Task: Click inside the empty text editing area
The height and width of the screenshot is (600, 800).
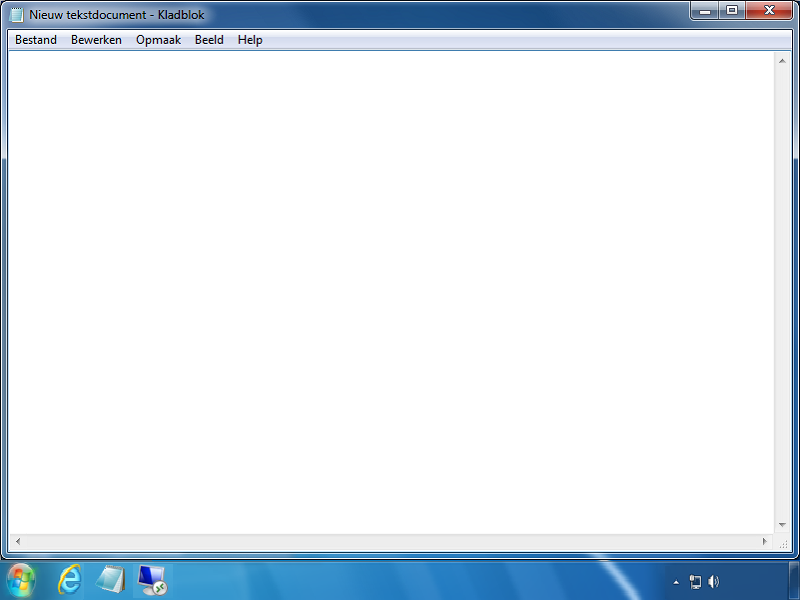Action: point(391,292)
